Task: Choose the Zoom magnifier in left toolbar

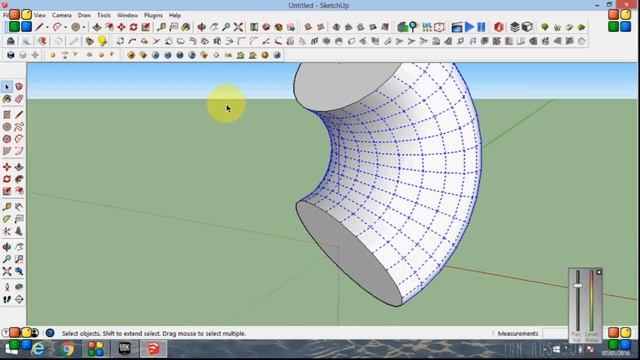Action: tap(7, 259)
